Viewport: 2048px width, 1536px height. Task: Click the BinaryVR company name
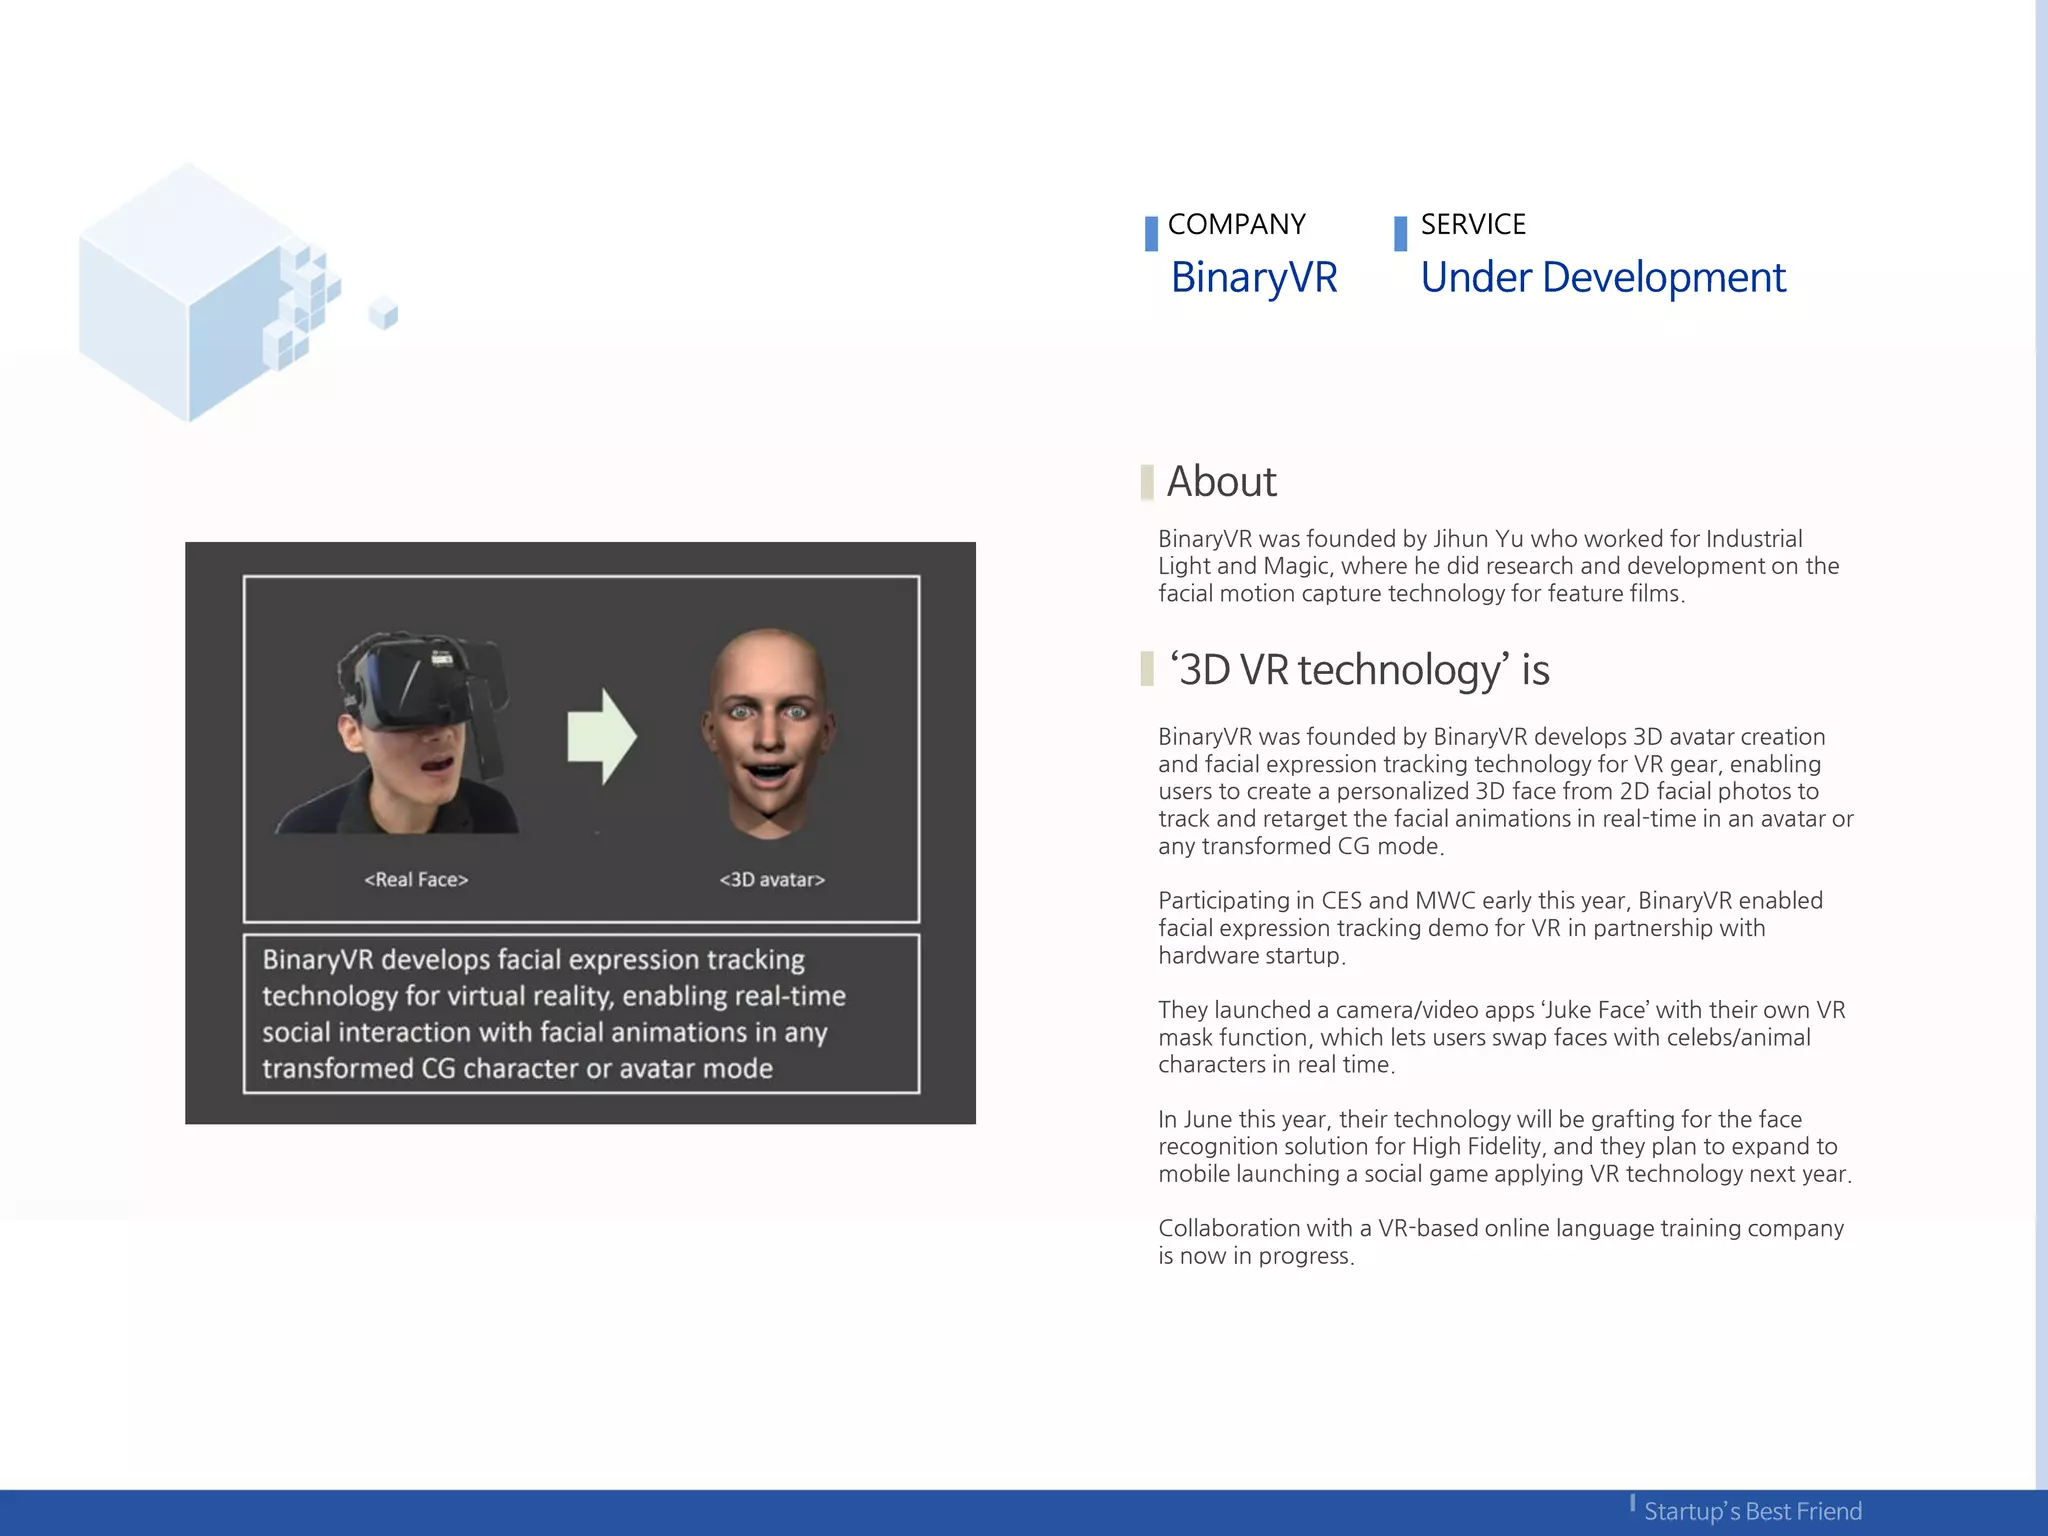pos(1253,277)
